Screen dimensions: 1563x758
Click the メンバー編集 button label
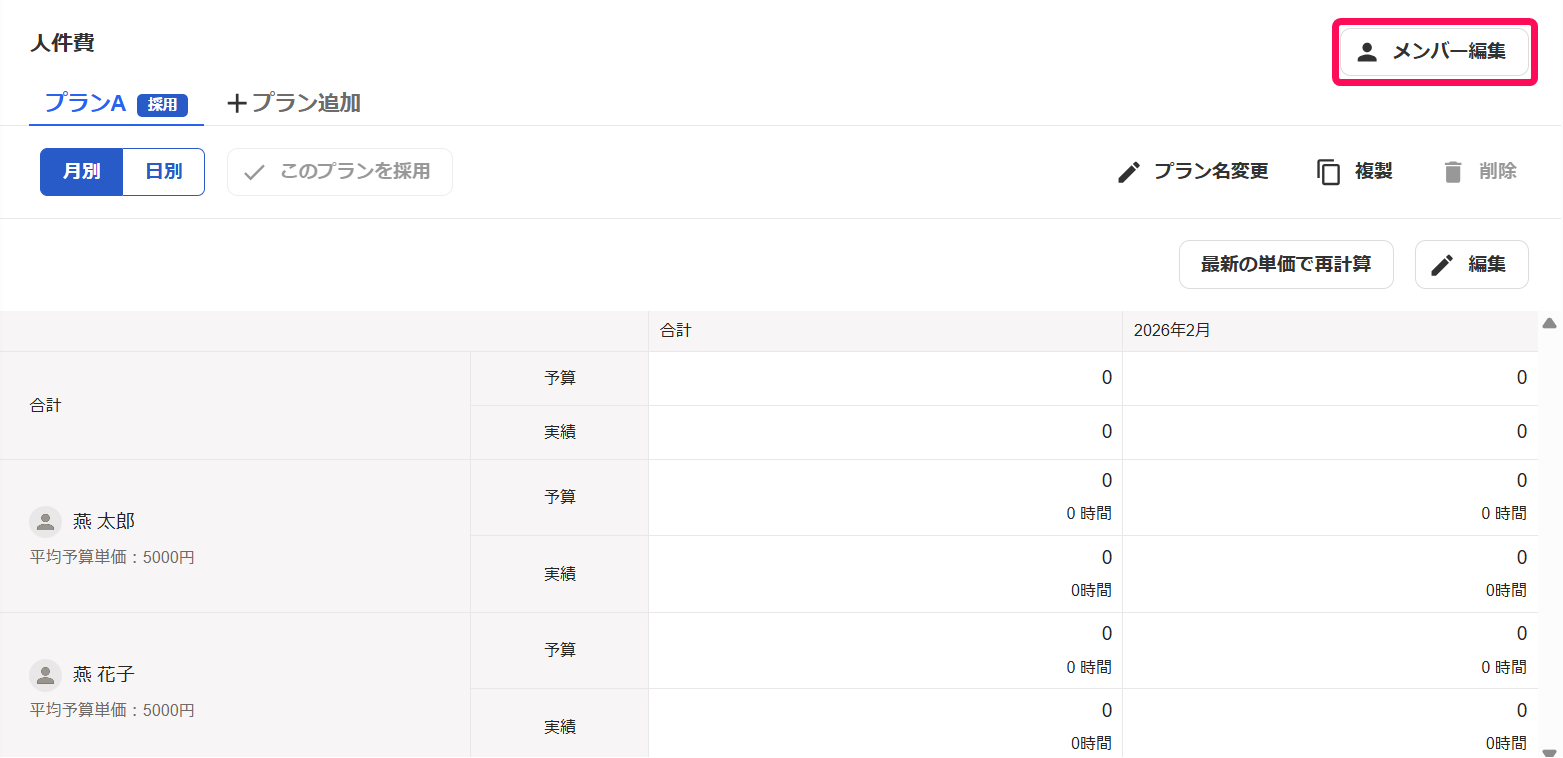pyautogui.click(x=1449, y=52)
